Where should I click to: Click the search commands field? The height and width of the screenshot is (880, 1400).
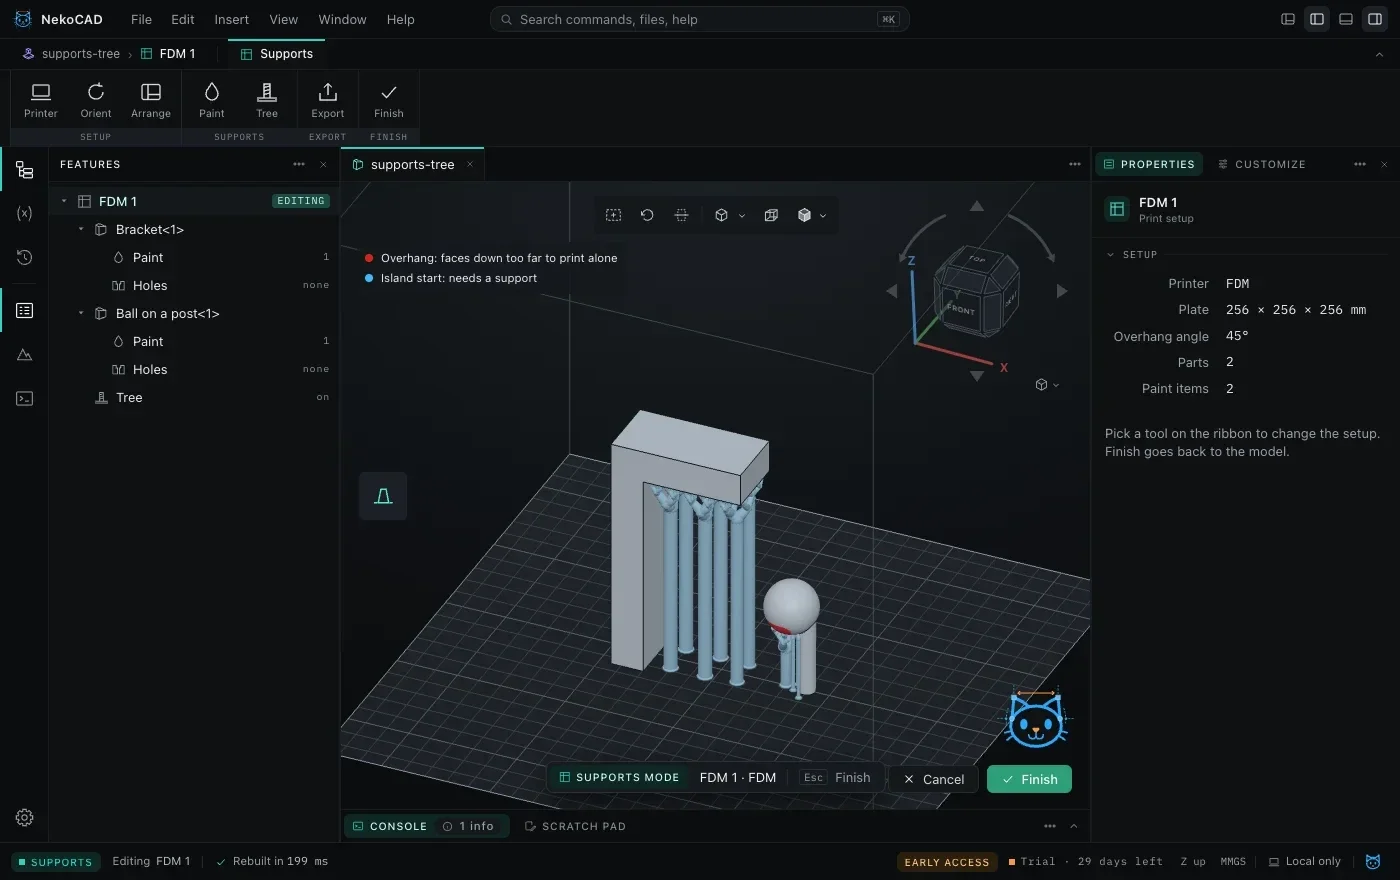tap(699, 19)
